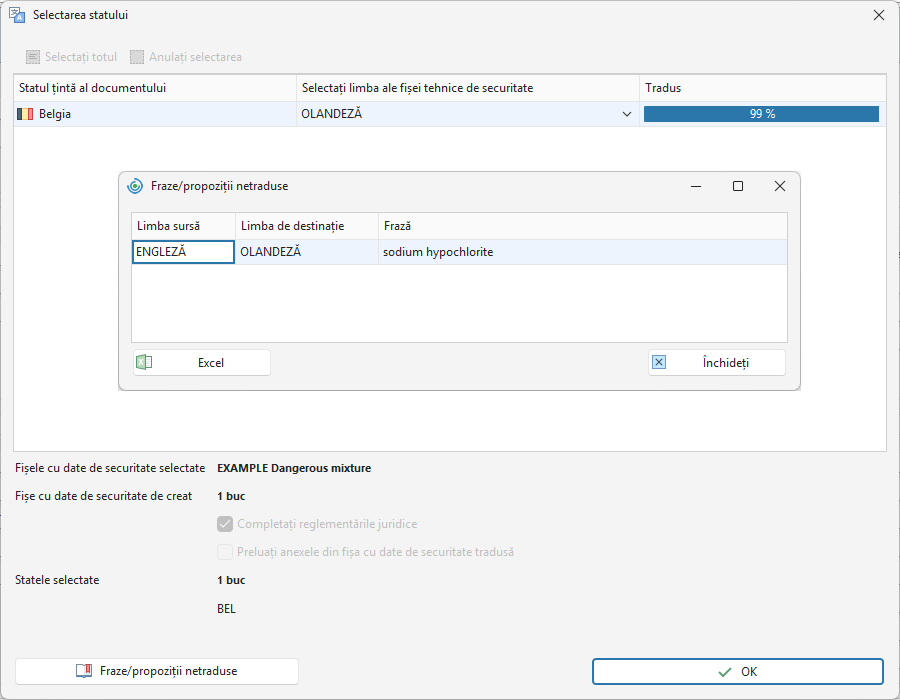Close the Fraze/propoziții netraduse dialog

[x=779, y=186]
